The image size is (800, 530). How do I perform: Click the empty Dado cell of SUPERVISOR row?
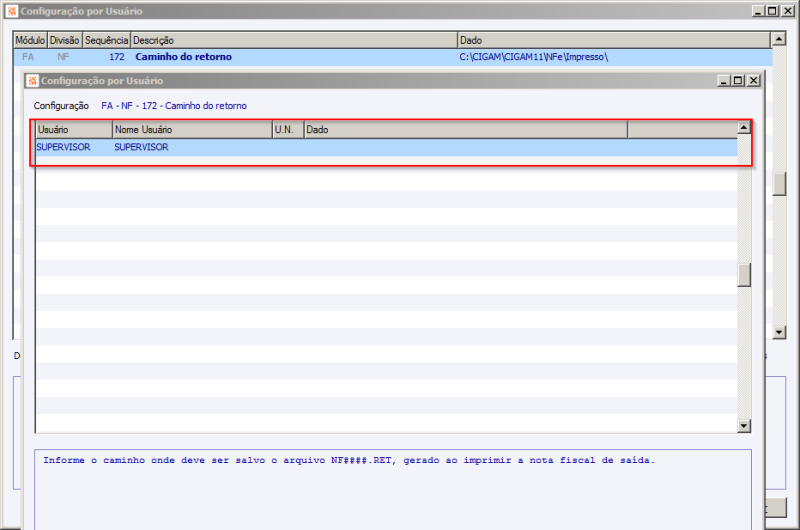[x=466, y=147]
